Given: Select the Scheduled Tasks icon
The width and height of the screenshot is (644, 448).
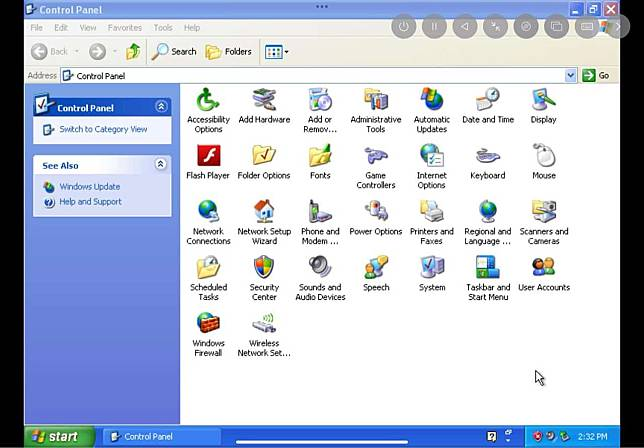Looking at the screenshot, I should 208,278.
